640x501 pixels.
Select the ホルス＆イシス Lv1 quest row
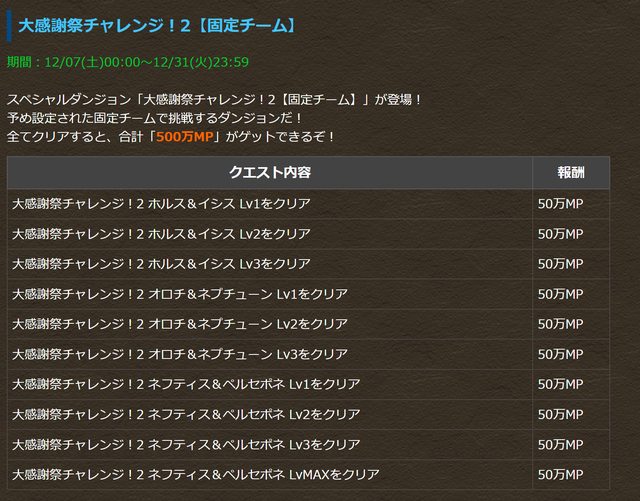point(309,204)
